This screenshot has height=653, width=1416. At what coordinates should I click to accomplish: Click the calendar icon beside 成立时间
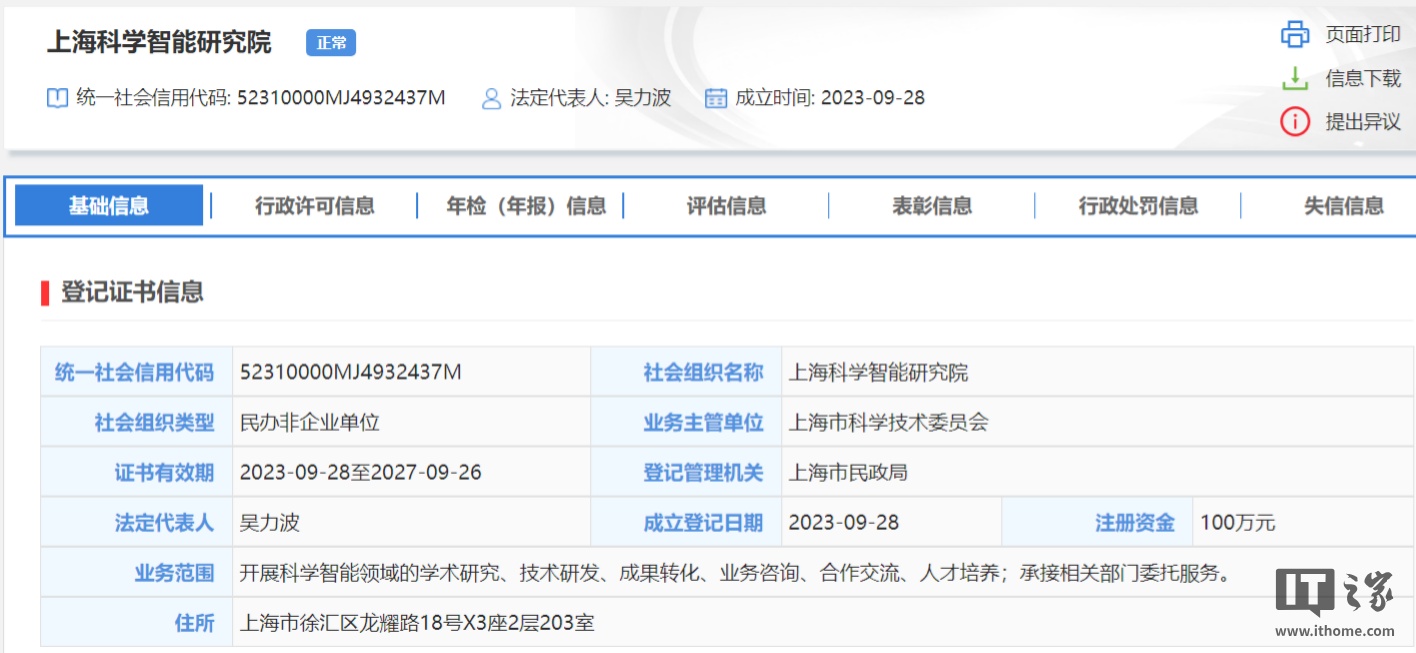coord(715,98)
